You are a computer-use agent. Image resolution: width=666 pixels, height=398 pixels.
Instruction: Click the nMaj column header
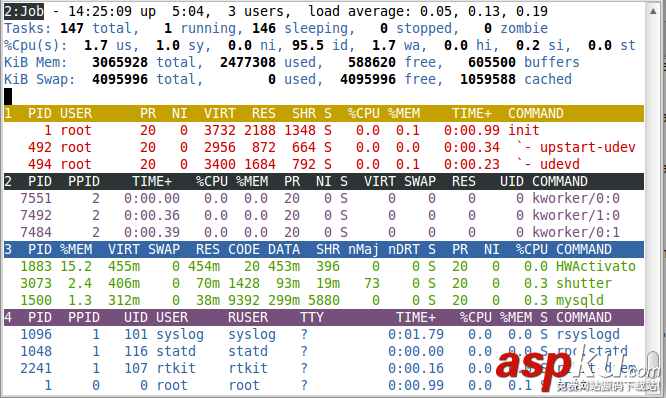[x=364, y=249]
